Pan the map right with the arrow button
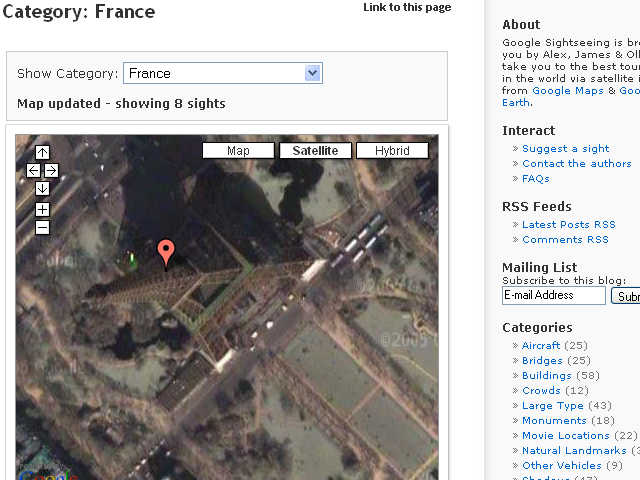This screenshot has height=480, width=640. (x=51, y=171)
